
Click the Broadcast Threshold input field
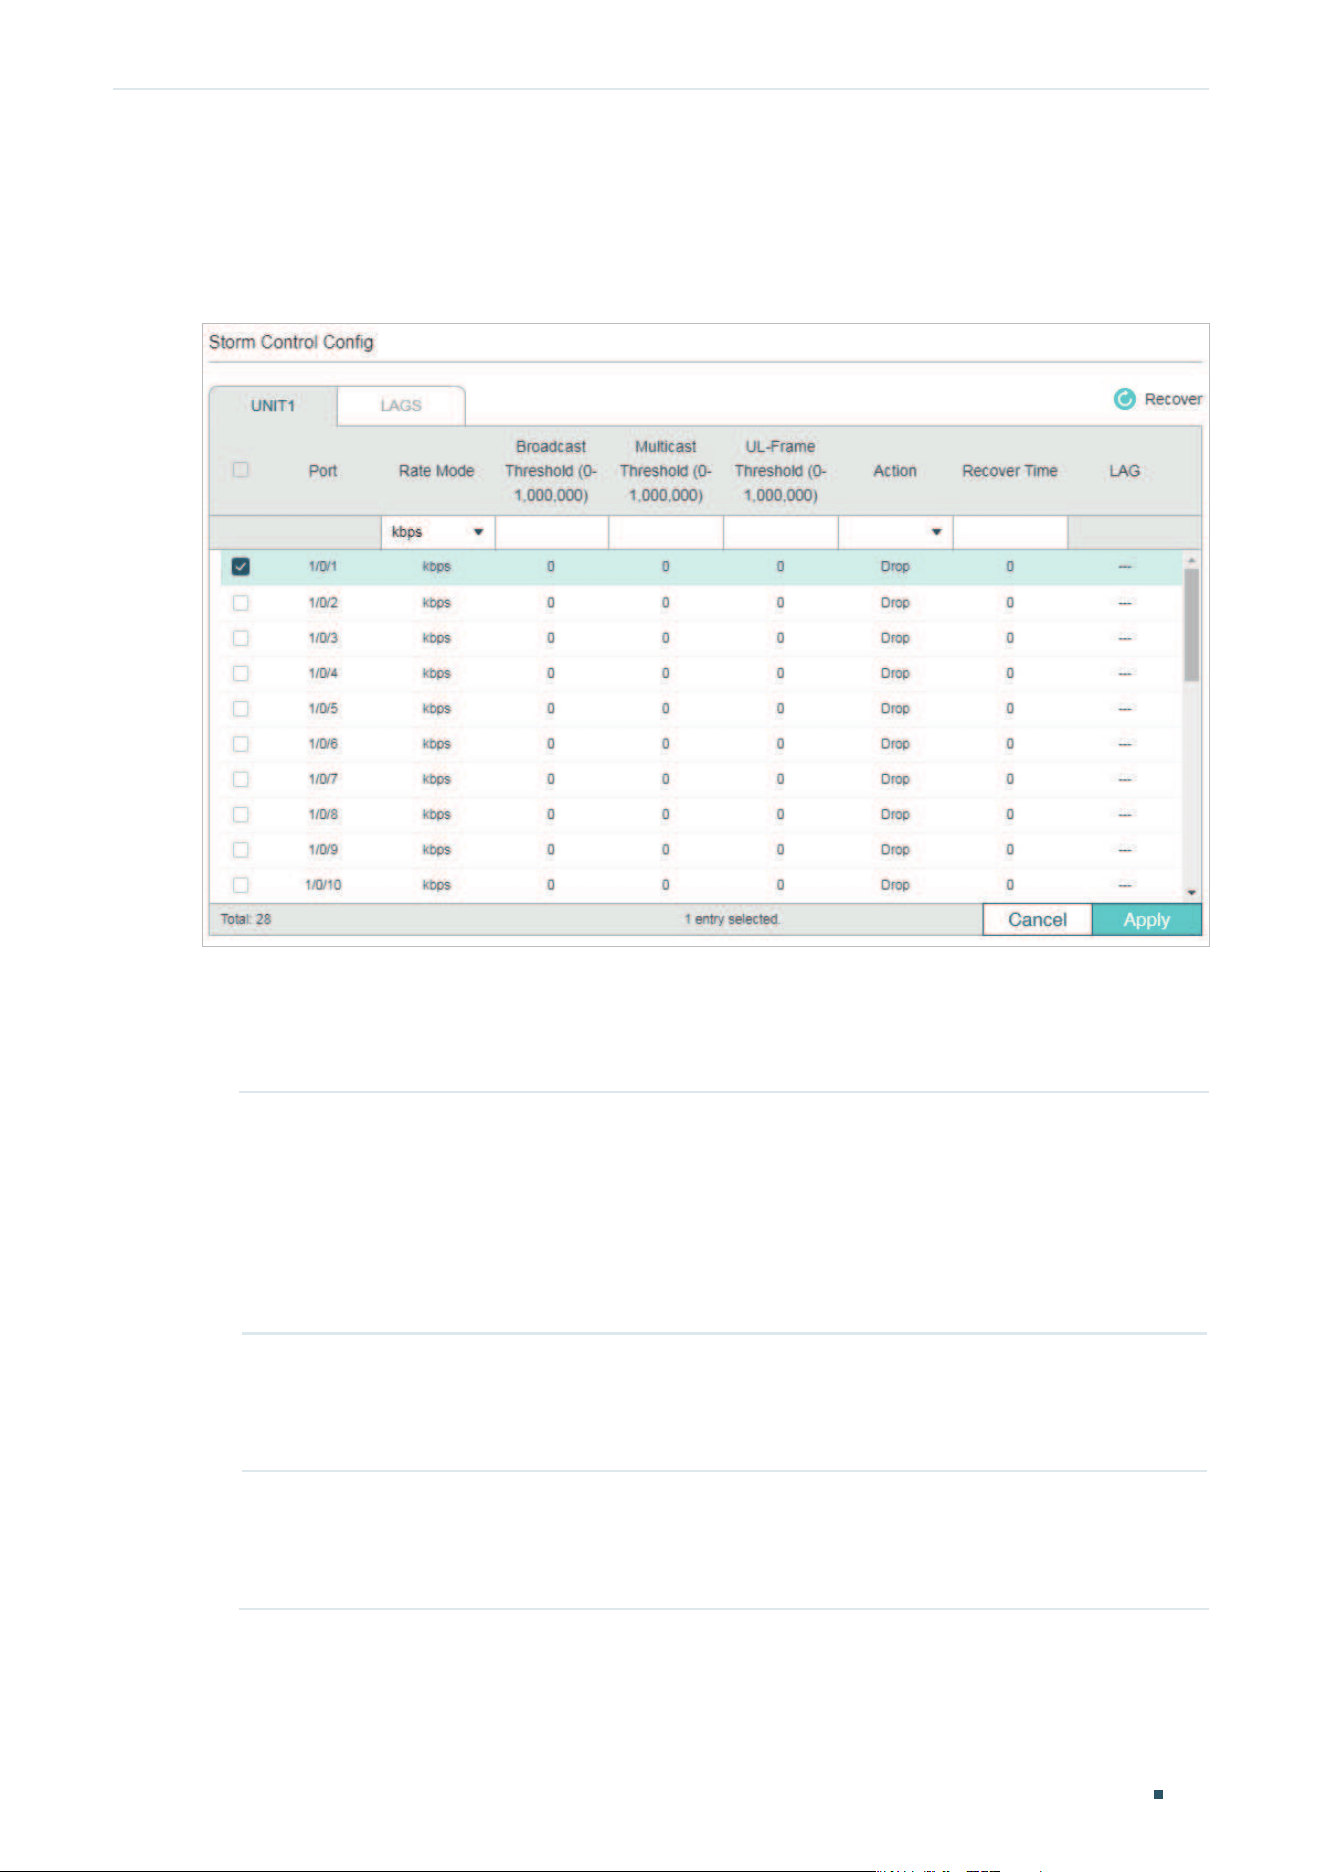pyautogui.click(x=552, y=532)
